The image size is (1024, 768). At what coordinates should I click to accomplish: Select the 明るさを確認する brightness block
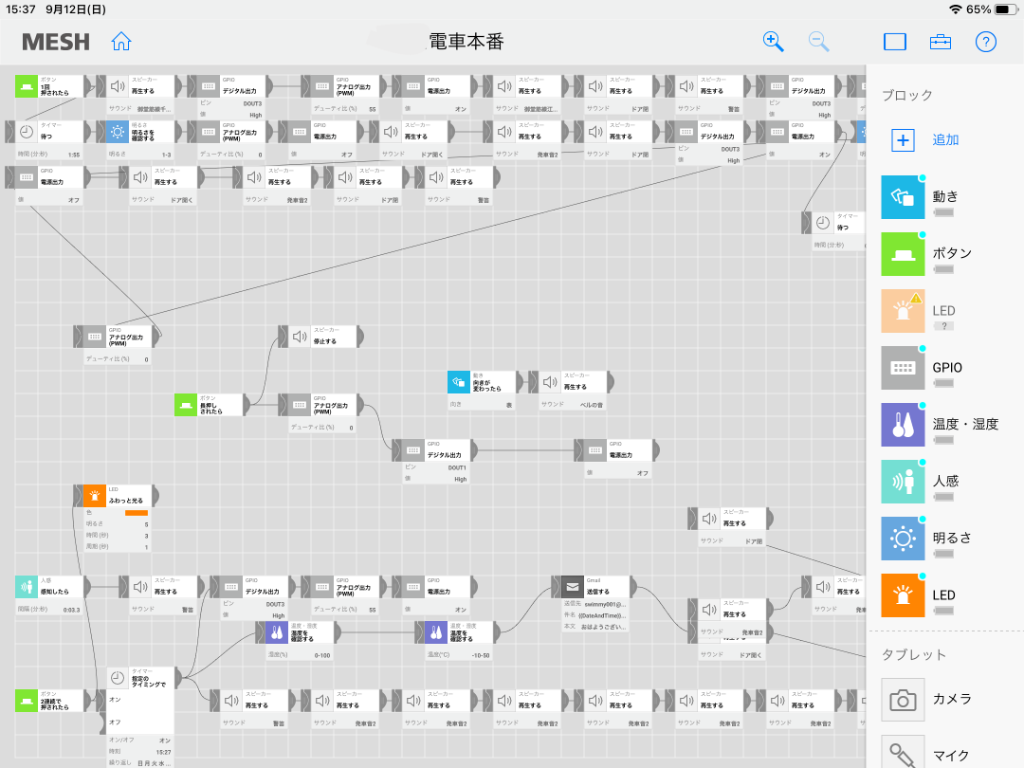pos(140,132)
